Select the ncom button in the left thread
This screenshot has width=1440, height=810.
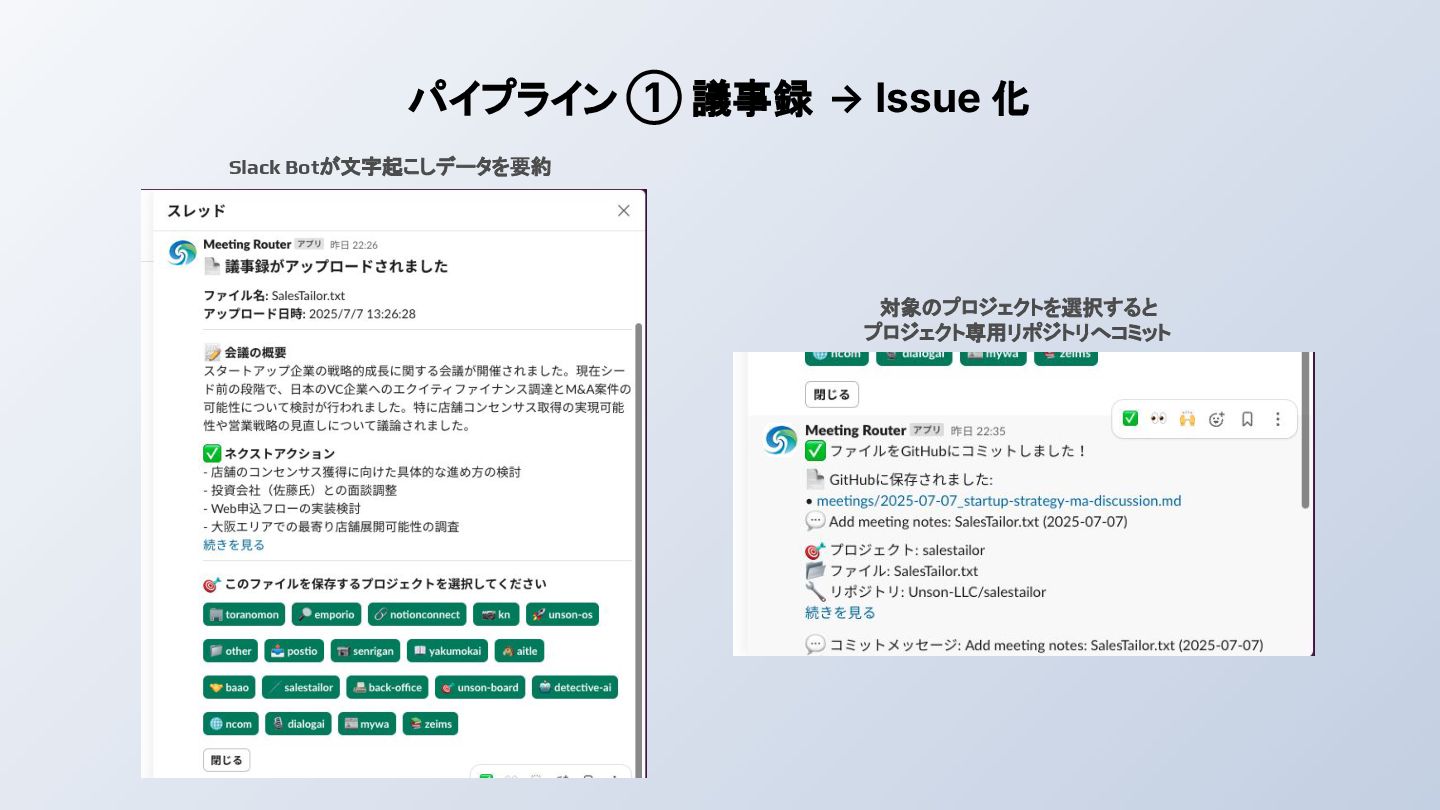click(x=231, y=724)
